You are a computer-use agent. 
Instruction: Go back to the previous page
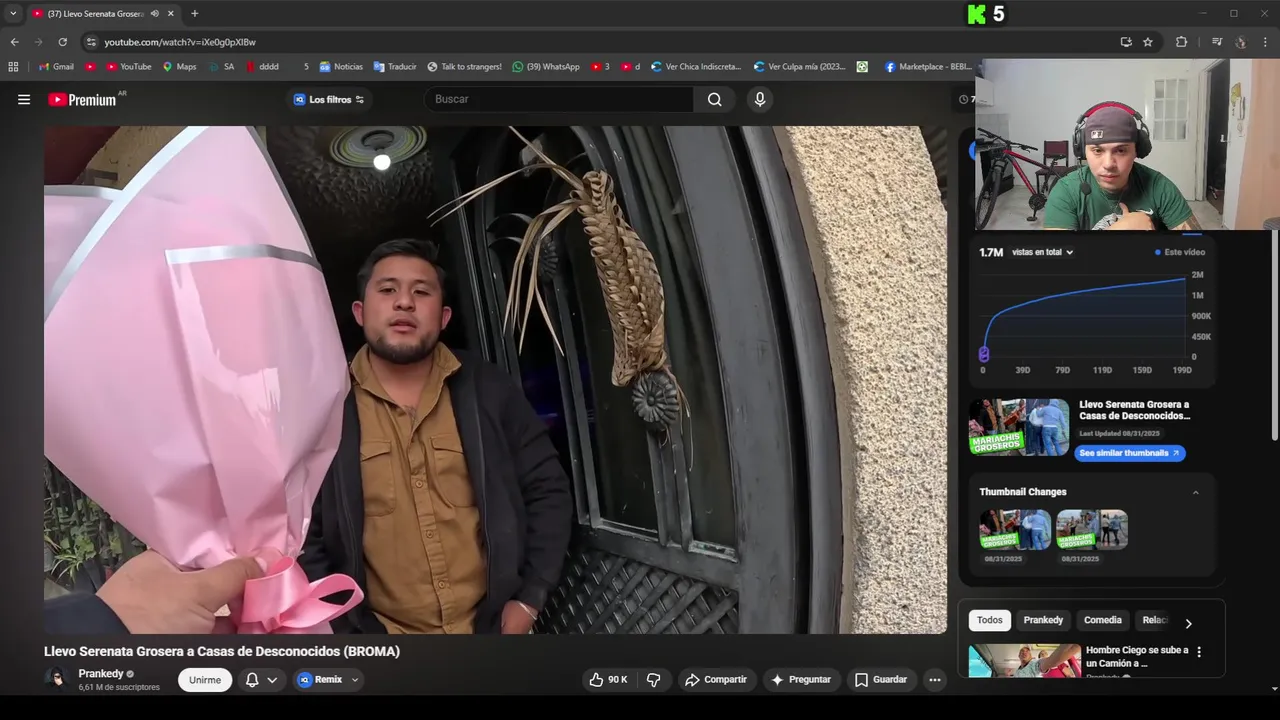(x=14, y=42)
